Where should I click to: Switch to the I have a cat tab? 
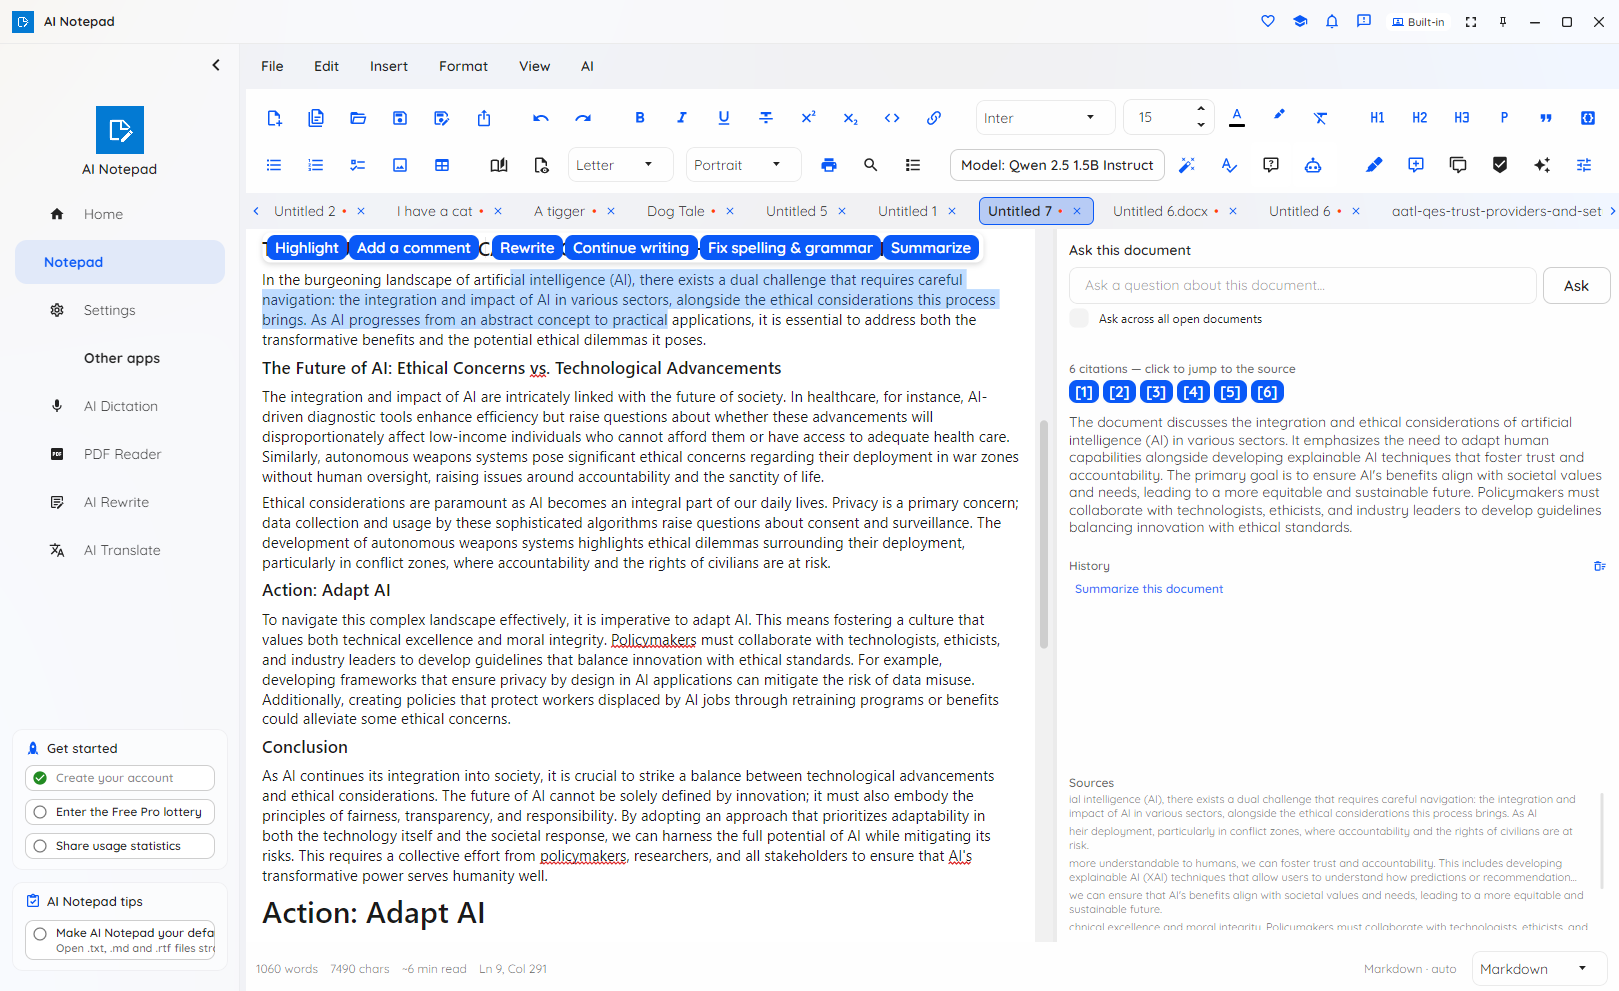[x=434, y=211]
